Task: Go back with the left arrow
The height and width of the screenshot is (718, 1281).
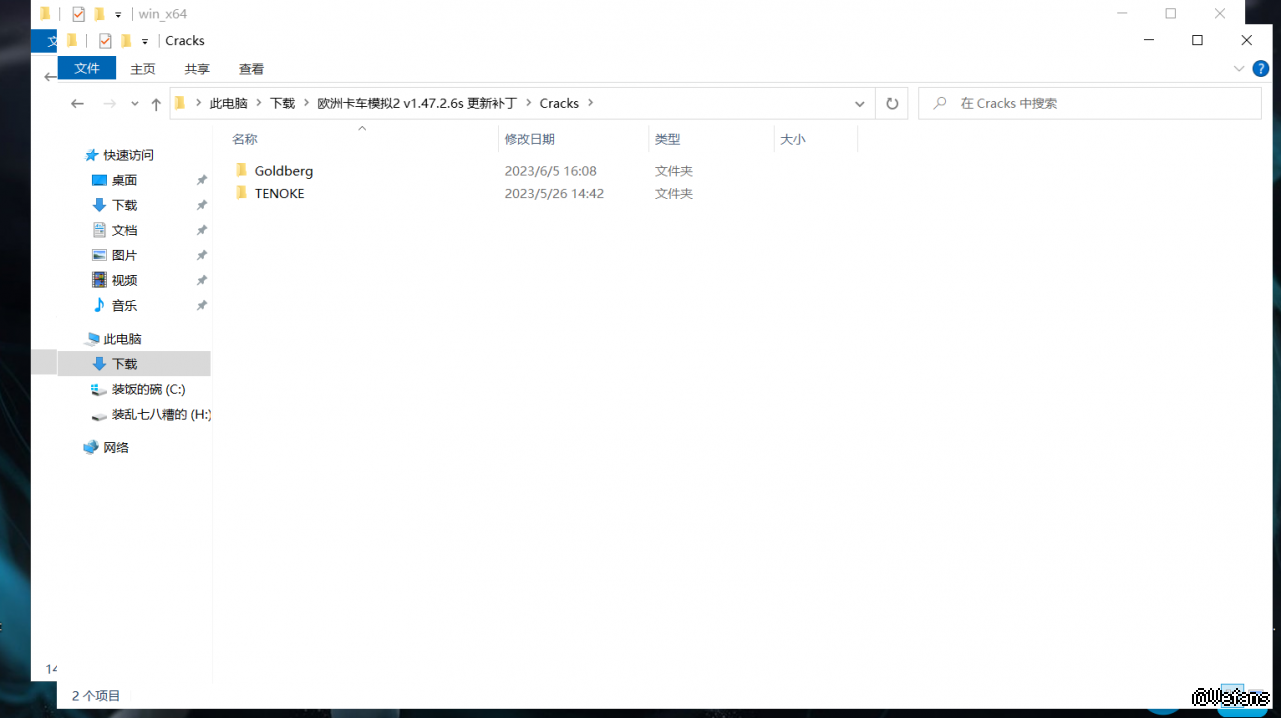Action: click(x=77, y=103)
